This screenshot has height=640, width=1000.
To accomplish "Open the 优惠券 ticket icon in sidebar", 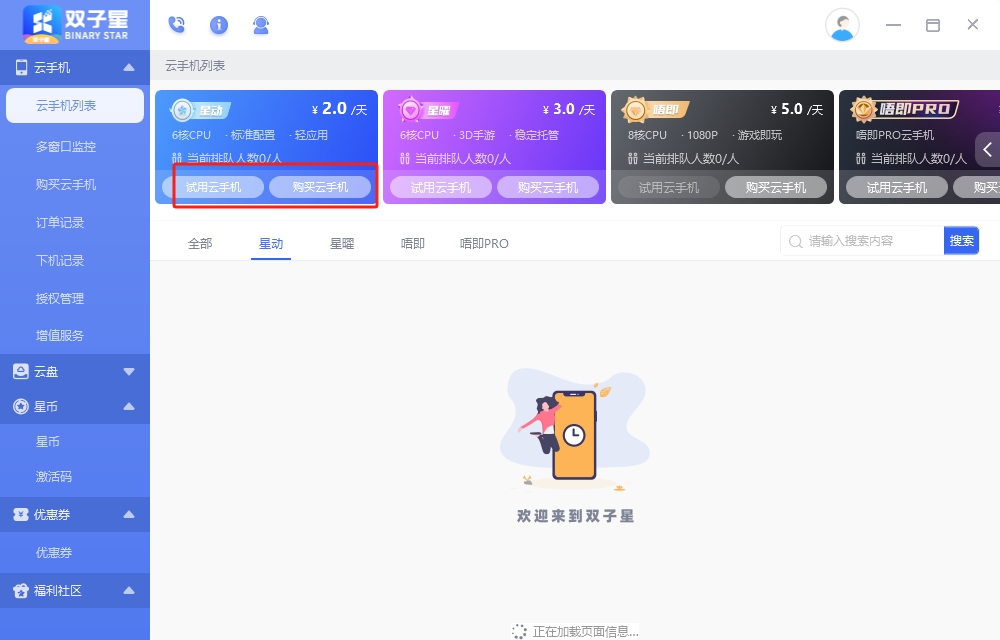I will 22,516.
